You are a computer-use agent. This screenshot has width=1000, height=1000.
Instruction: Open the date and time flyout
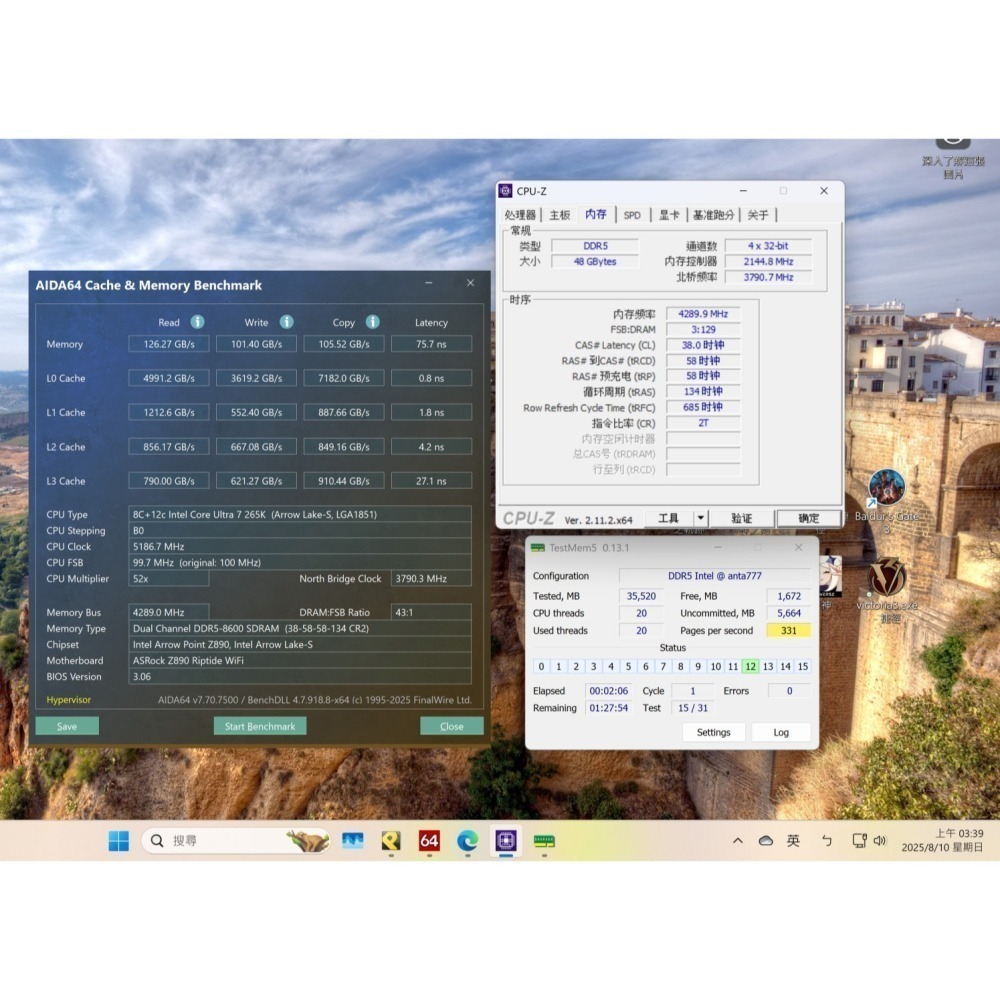943,840
